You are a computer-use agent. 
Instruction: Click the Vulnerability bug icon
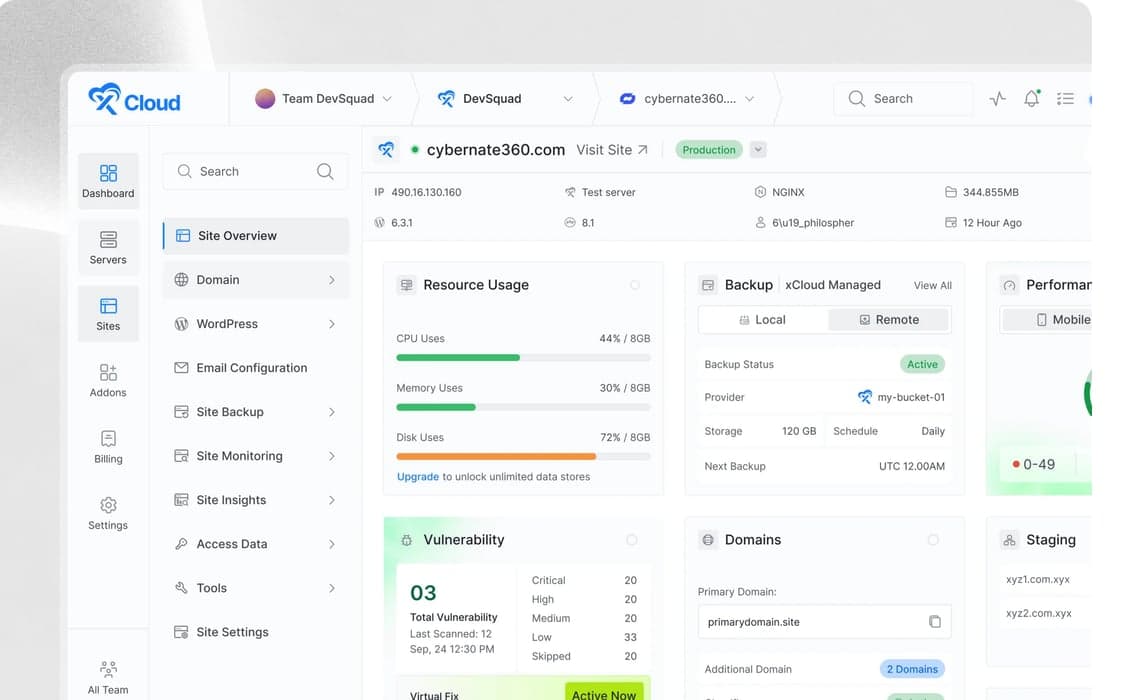pyautogui.click(x=406, y=540)
